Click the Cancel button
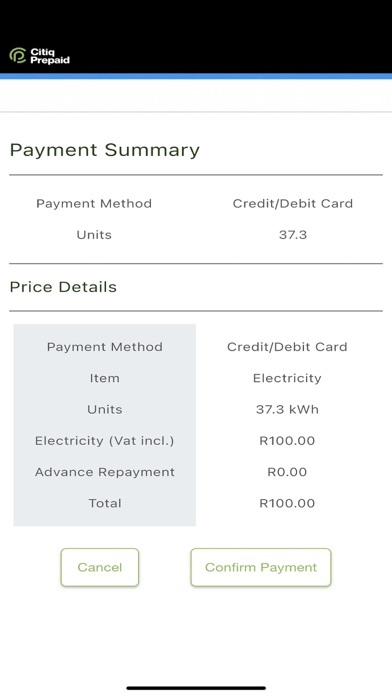Viewport: 392px width, 696px height. coord(100,567)
